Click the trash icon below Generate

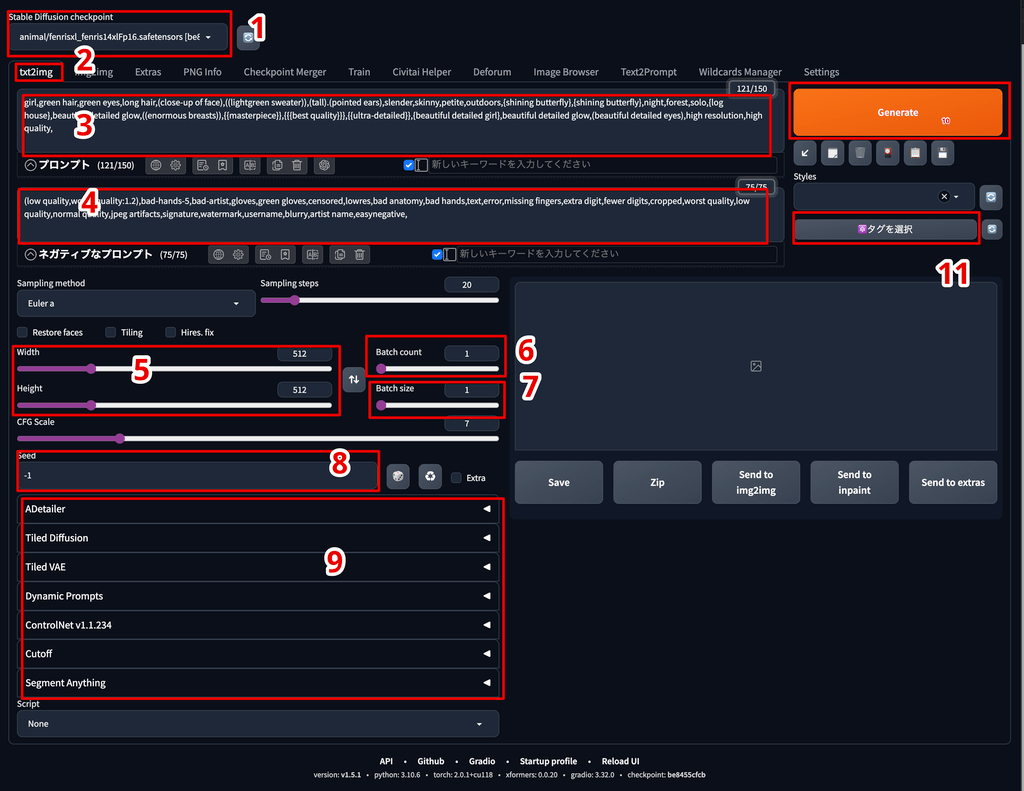(x=859, y=153)
